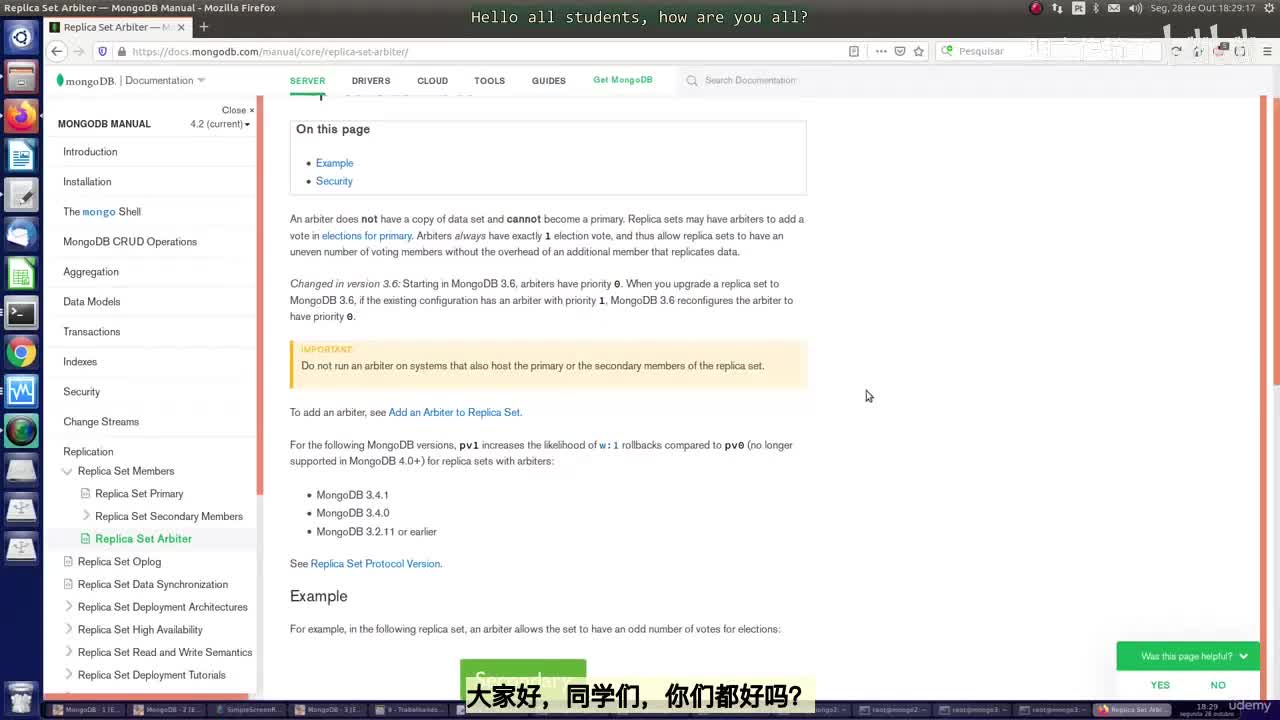Click the Firefox back arrow button
Screen dimensions: 1280x720
(57, 51)
